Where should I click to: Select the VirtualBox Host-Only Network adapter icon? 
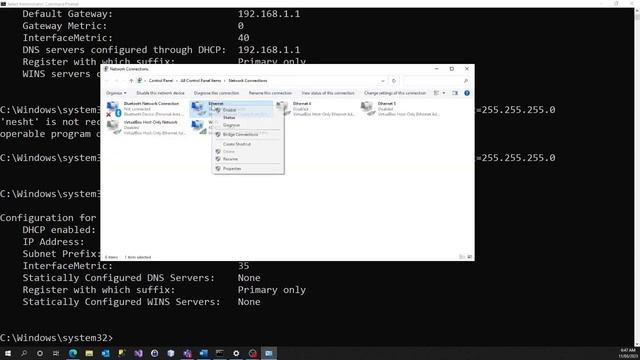[x=114, y=127]
